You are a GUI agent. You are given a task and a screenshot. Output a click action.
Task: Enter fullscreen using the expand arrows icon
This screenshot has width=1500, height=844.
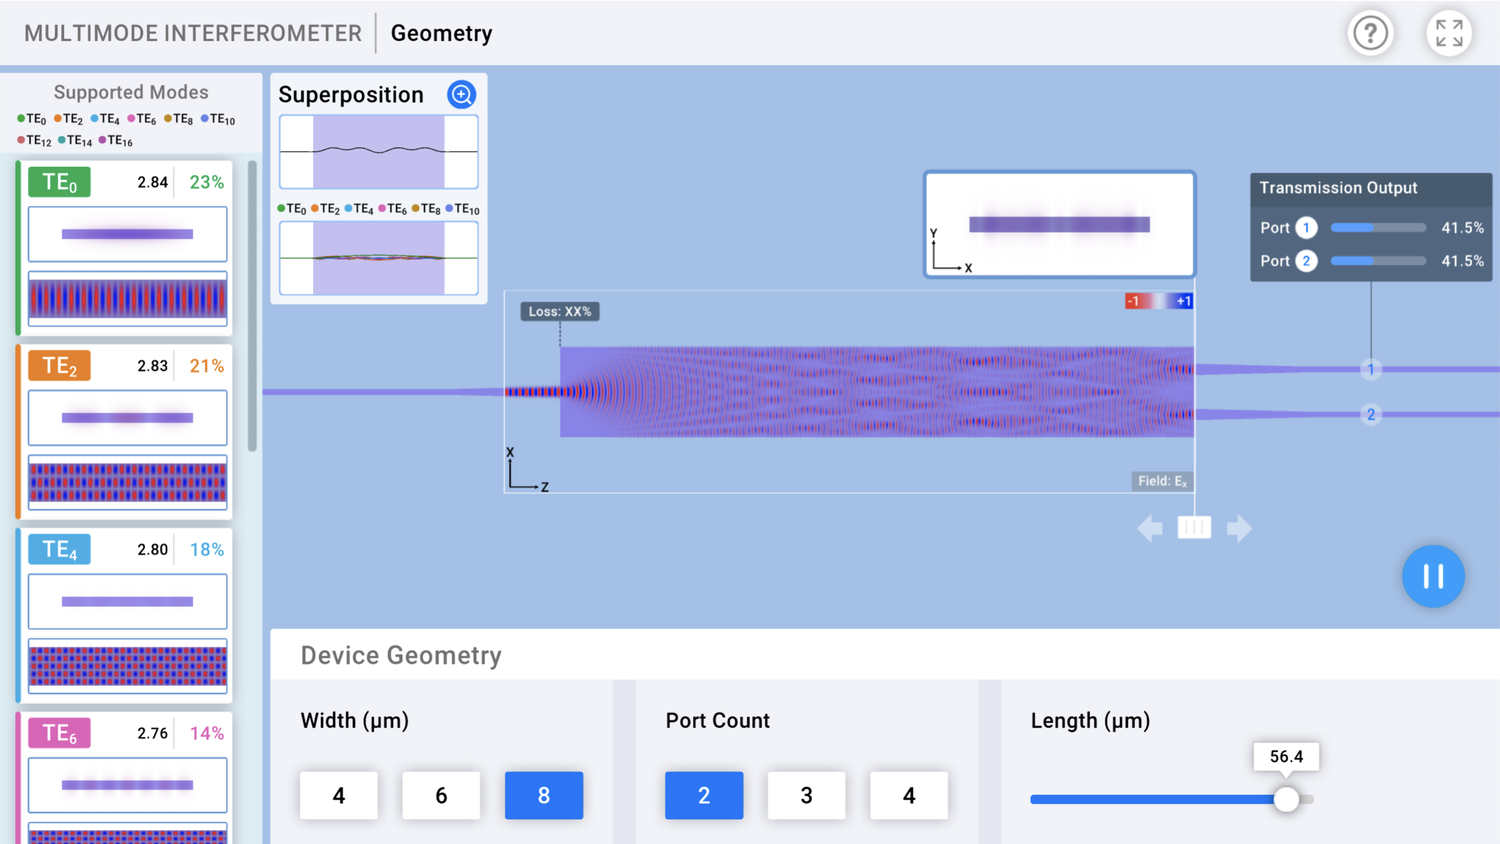coord(1448,33)
